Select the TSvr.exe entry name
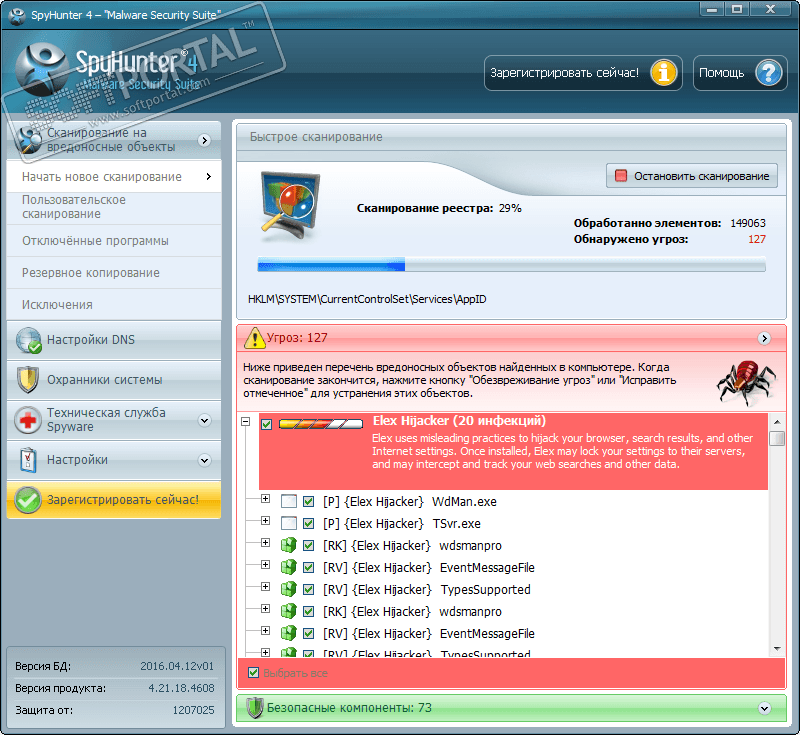The image size is (800, 735). 456,524
